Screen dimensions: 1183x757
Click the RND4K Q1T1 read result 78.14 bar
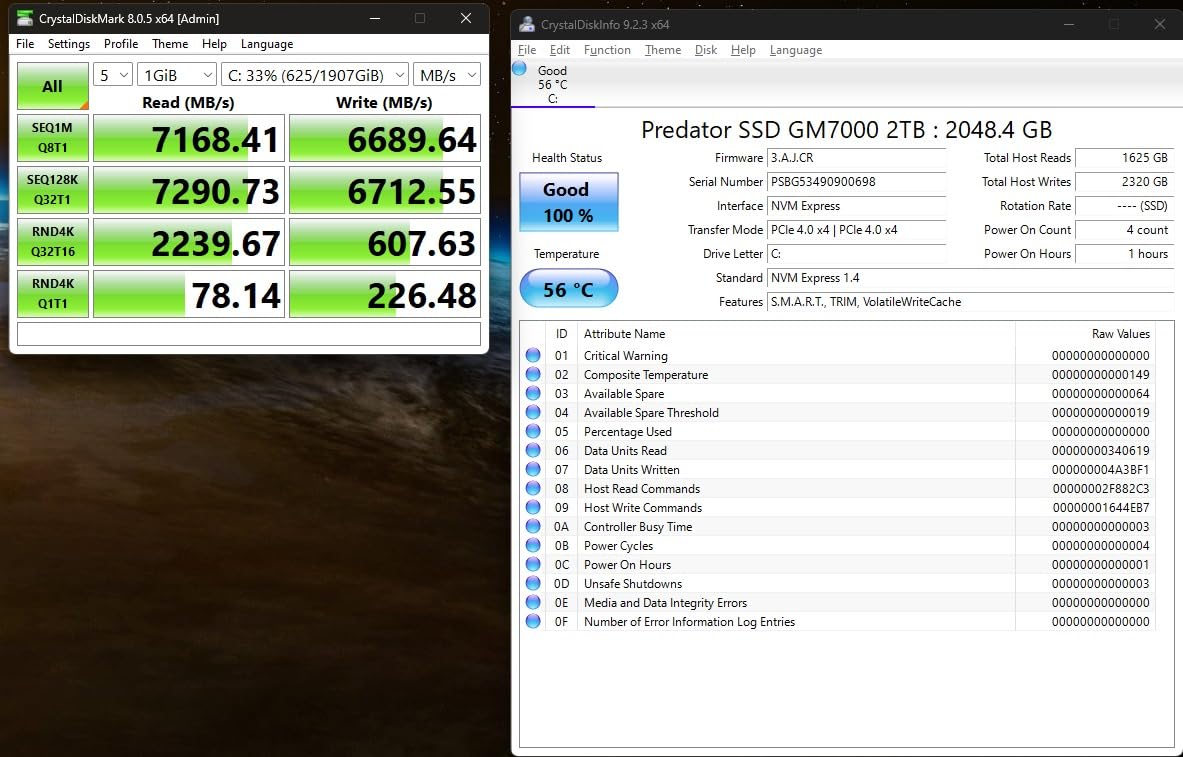coord(189,294)
